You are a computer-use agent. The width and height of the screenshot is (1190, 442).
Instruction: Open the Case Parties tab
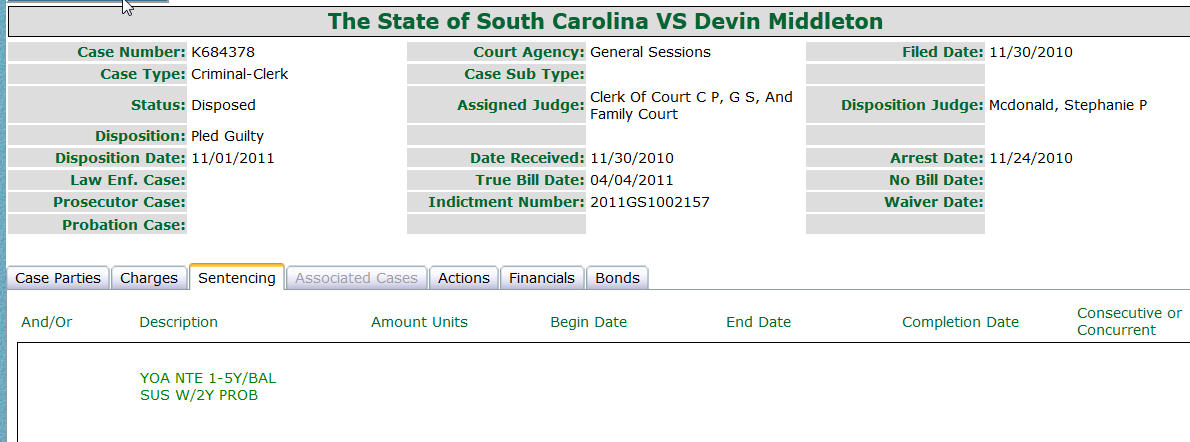[x=58, y=278]
